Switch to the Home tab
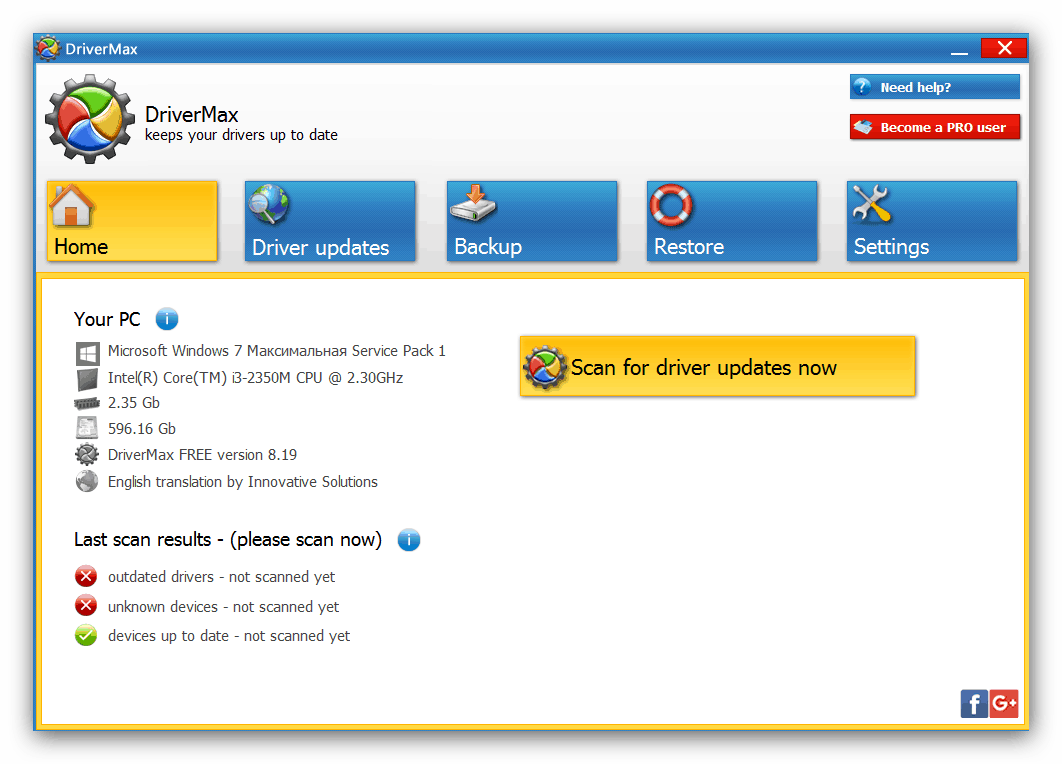Screen dimensions: 1062x764 [x=132, y=221]
